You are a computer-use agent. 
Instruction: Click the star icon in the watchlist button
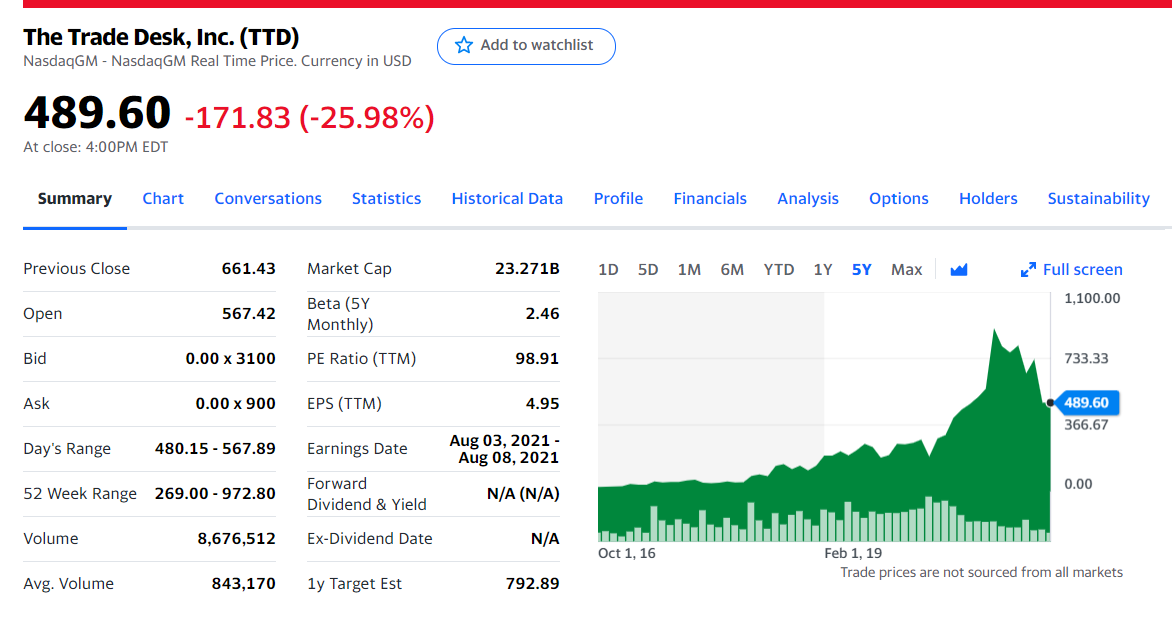[x=463, y=45]
